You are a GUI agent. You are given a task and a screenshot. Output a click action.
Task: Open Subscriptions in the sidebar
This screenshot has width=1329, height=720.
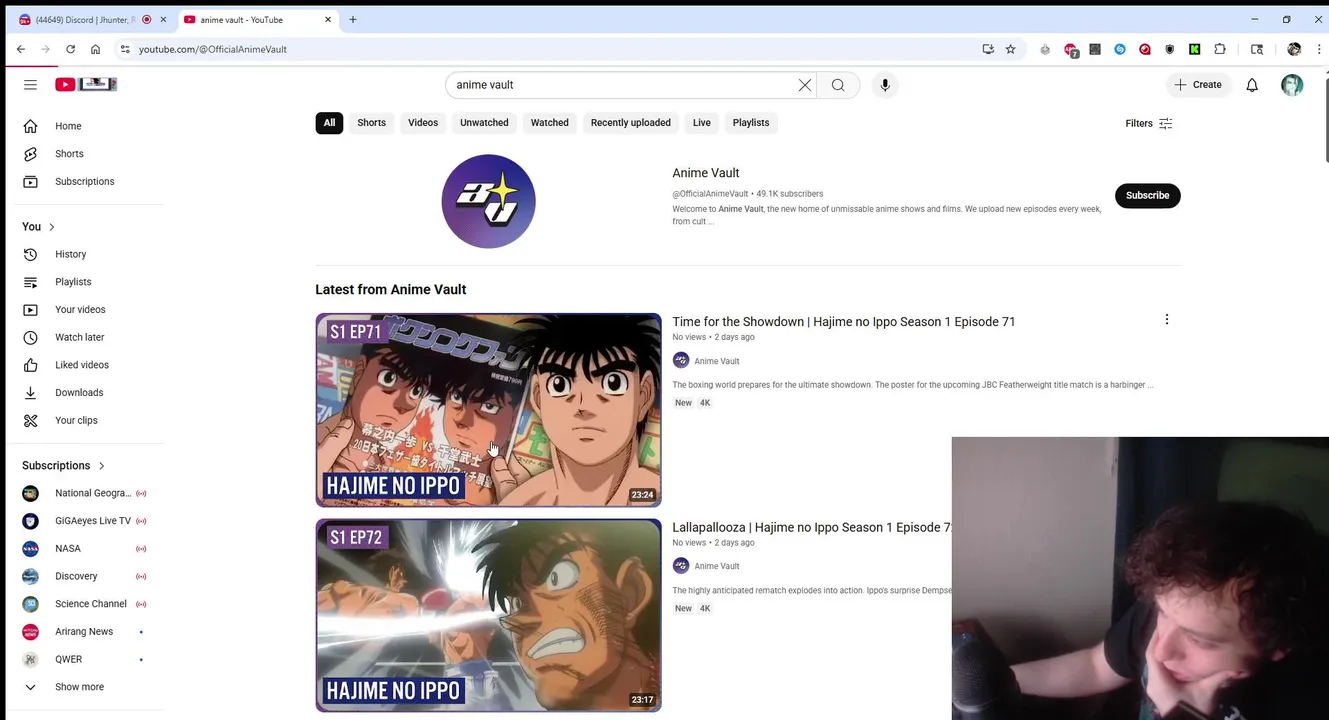pos(86,182)
